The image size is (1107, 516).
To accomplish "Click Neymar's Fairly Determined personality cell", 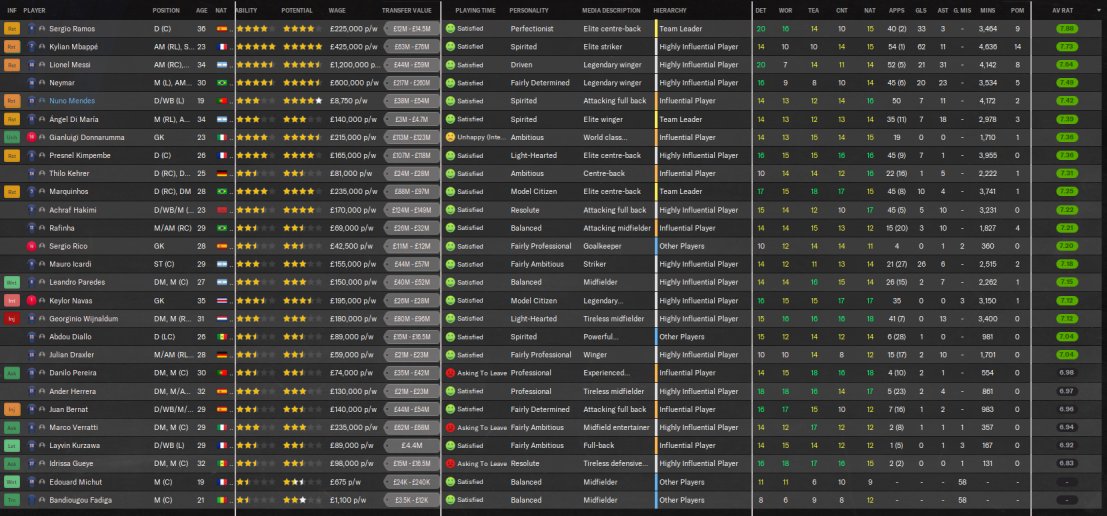I will coord(539,83).
